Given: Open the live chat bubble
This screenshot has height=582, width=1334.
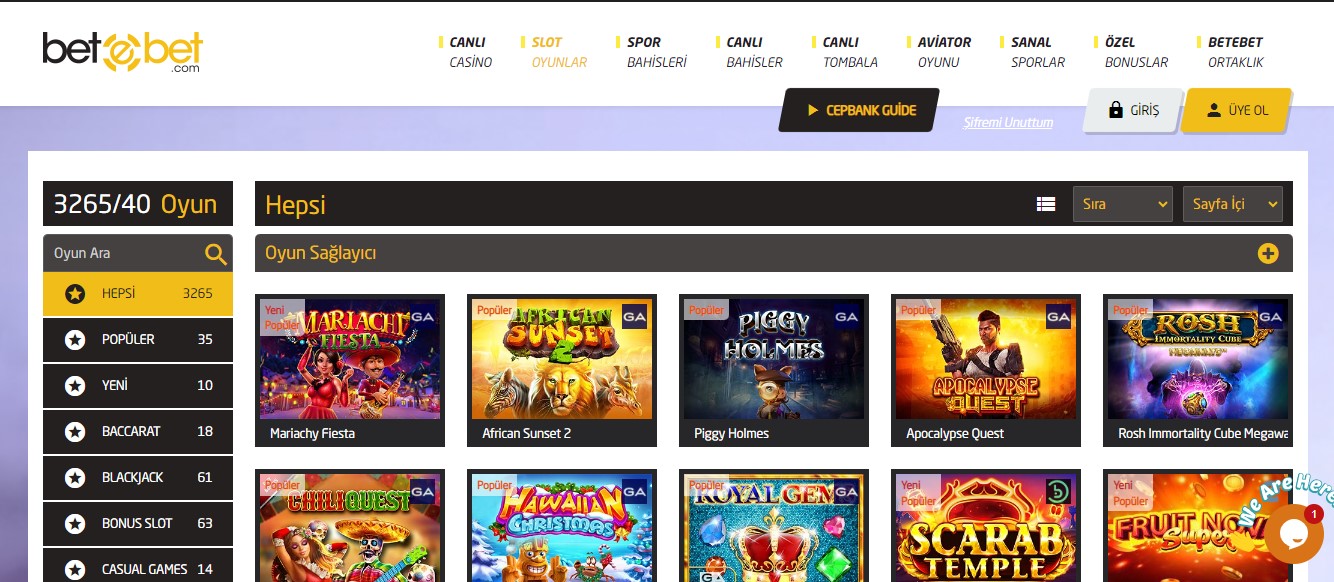Looking at the screenshot, I should [1293, 533].
